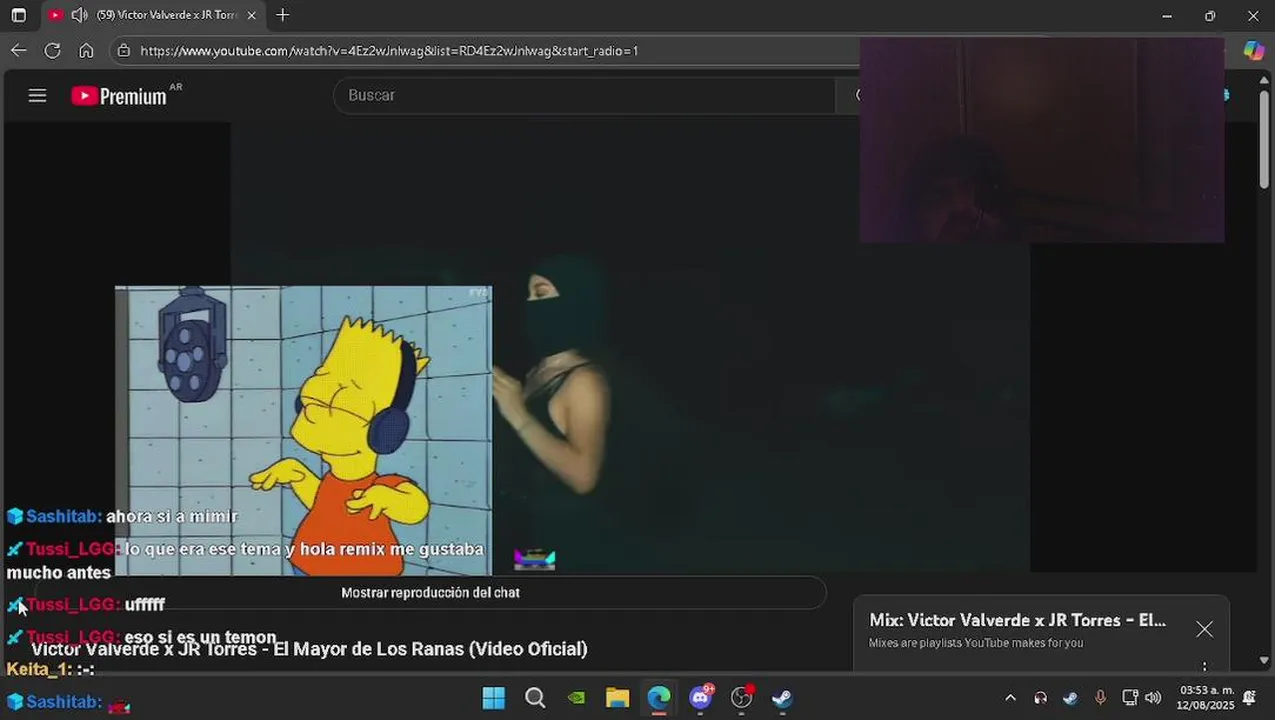
Task: Click Sashitab's chat message ahora si a mimir
Action: coord(172,517)
